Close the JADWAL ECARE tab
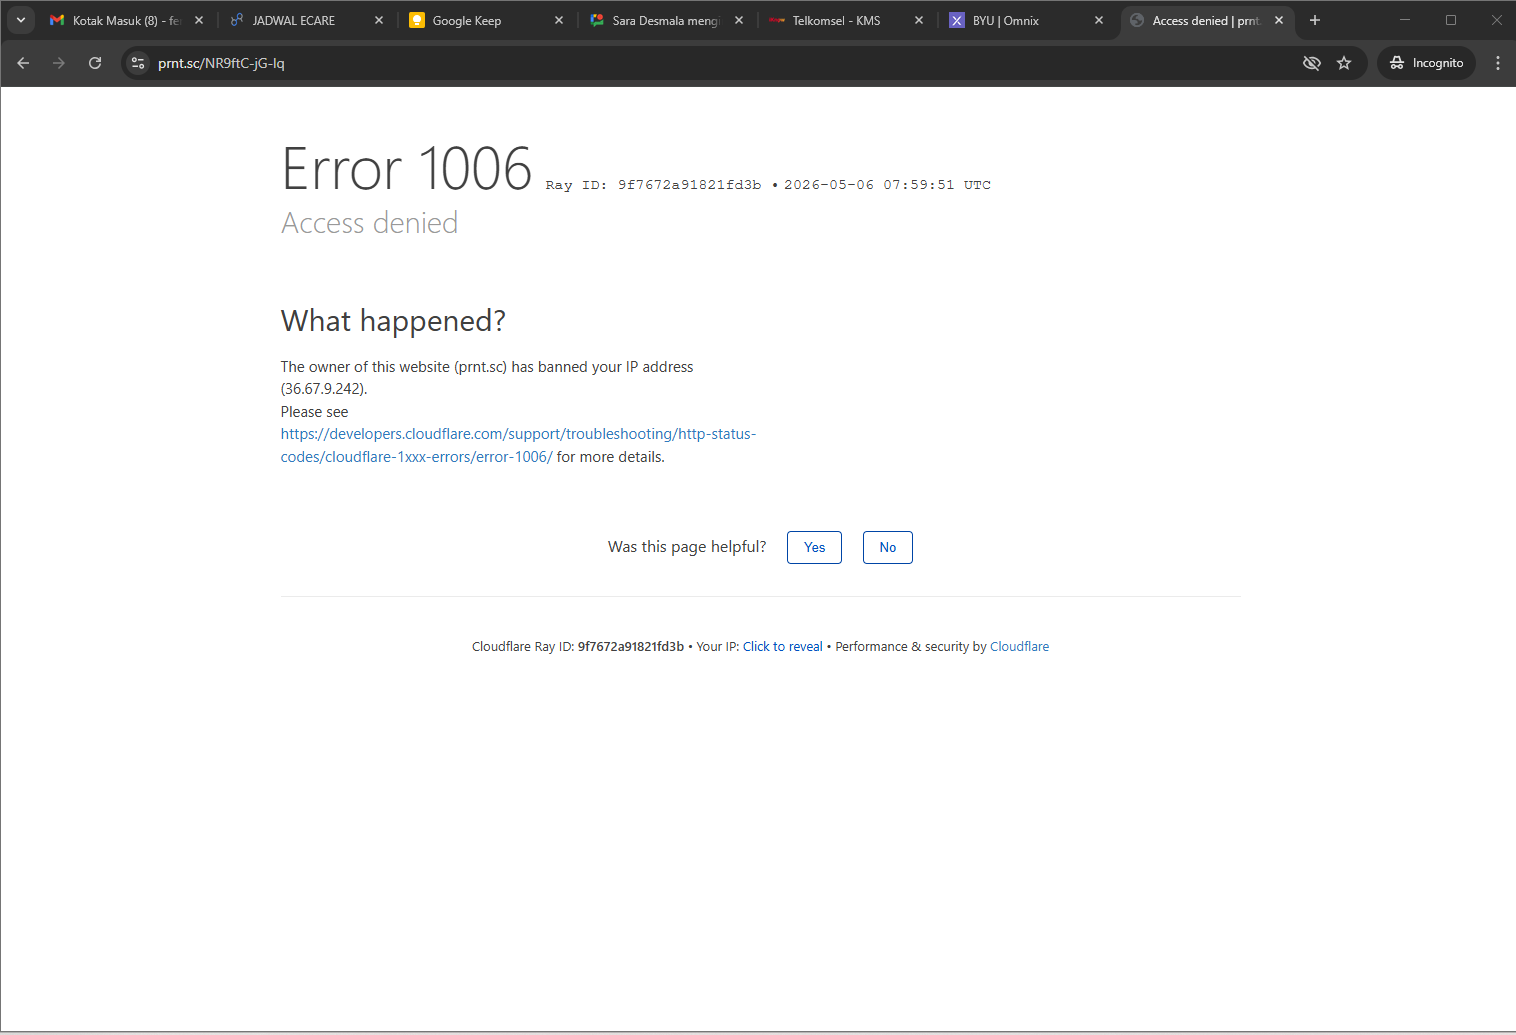This screenshot has width=1516, height=1035. 379,20
